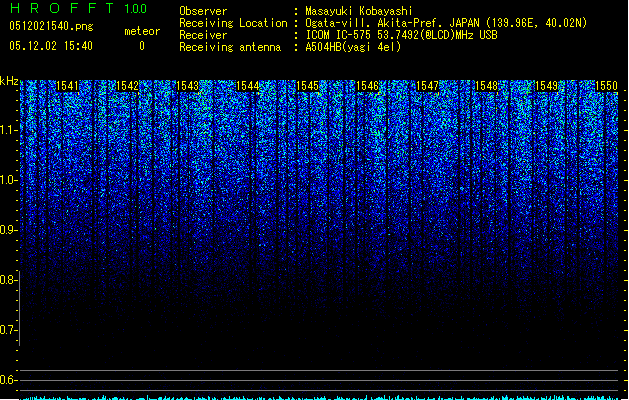Click the Ogata-vill. Akita-Pref. JAPAN location text
Viewport: 629px width, 400px height.
click(446, 23)
